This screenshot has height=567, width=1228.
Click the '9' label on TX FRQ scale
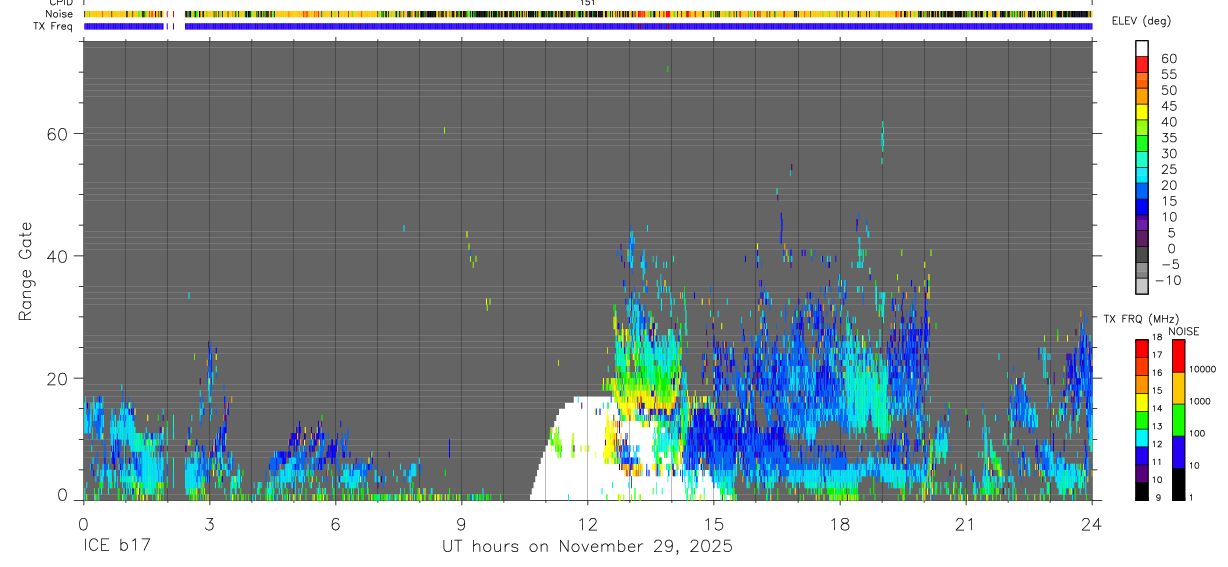(1157, 497)
